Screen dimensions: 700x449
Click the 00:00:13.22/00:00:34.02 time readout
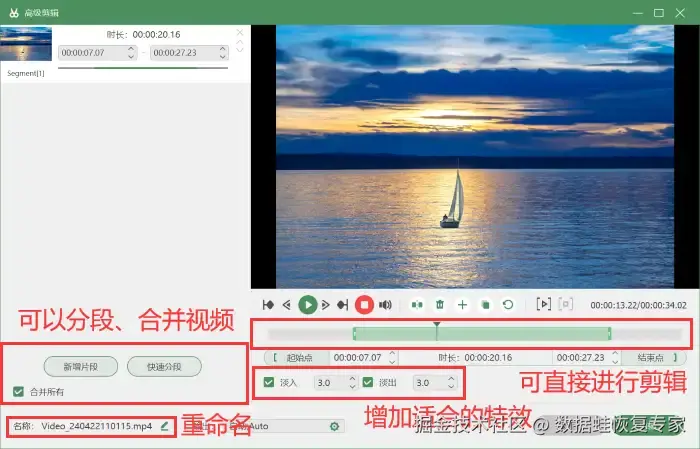(x=638, y=305)
